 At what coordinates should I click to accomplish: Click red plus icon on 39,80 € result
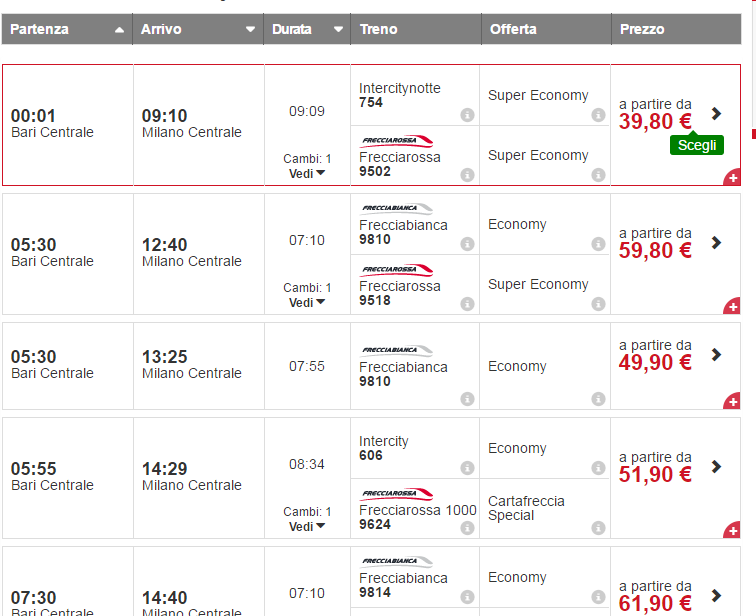[731, 178]
